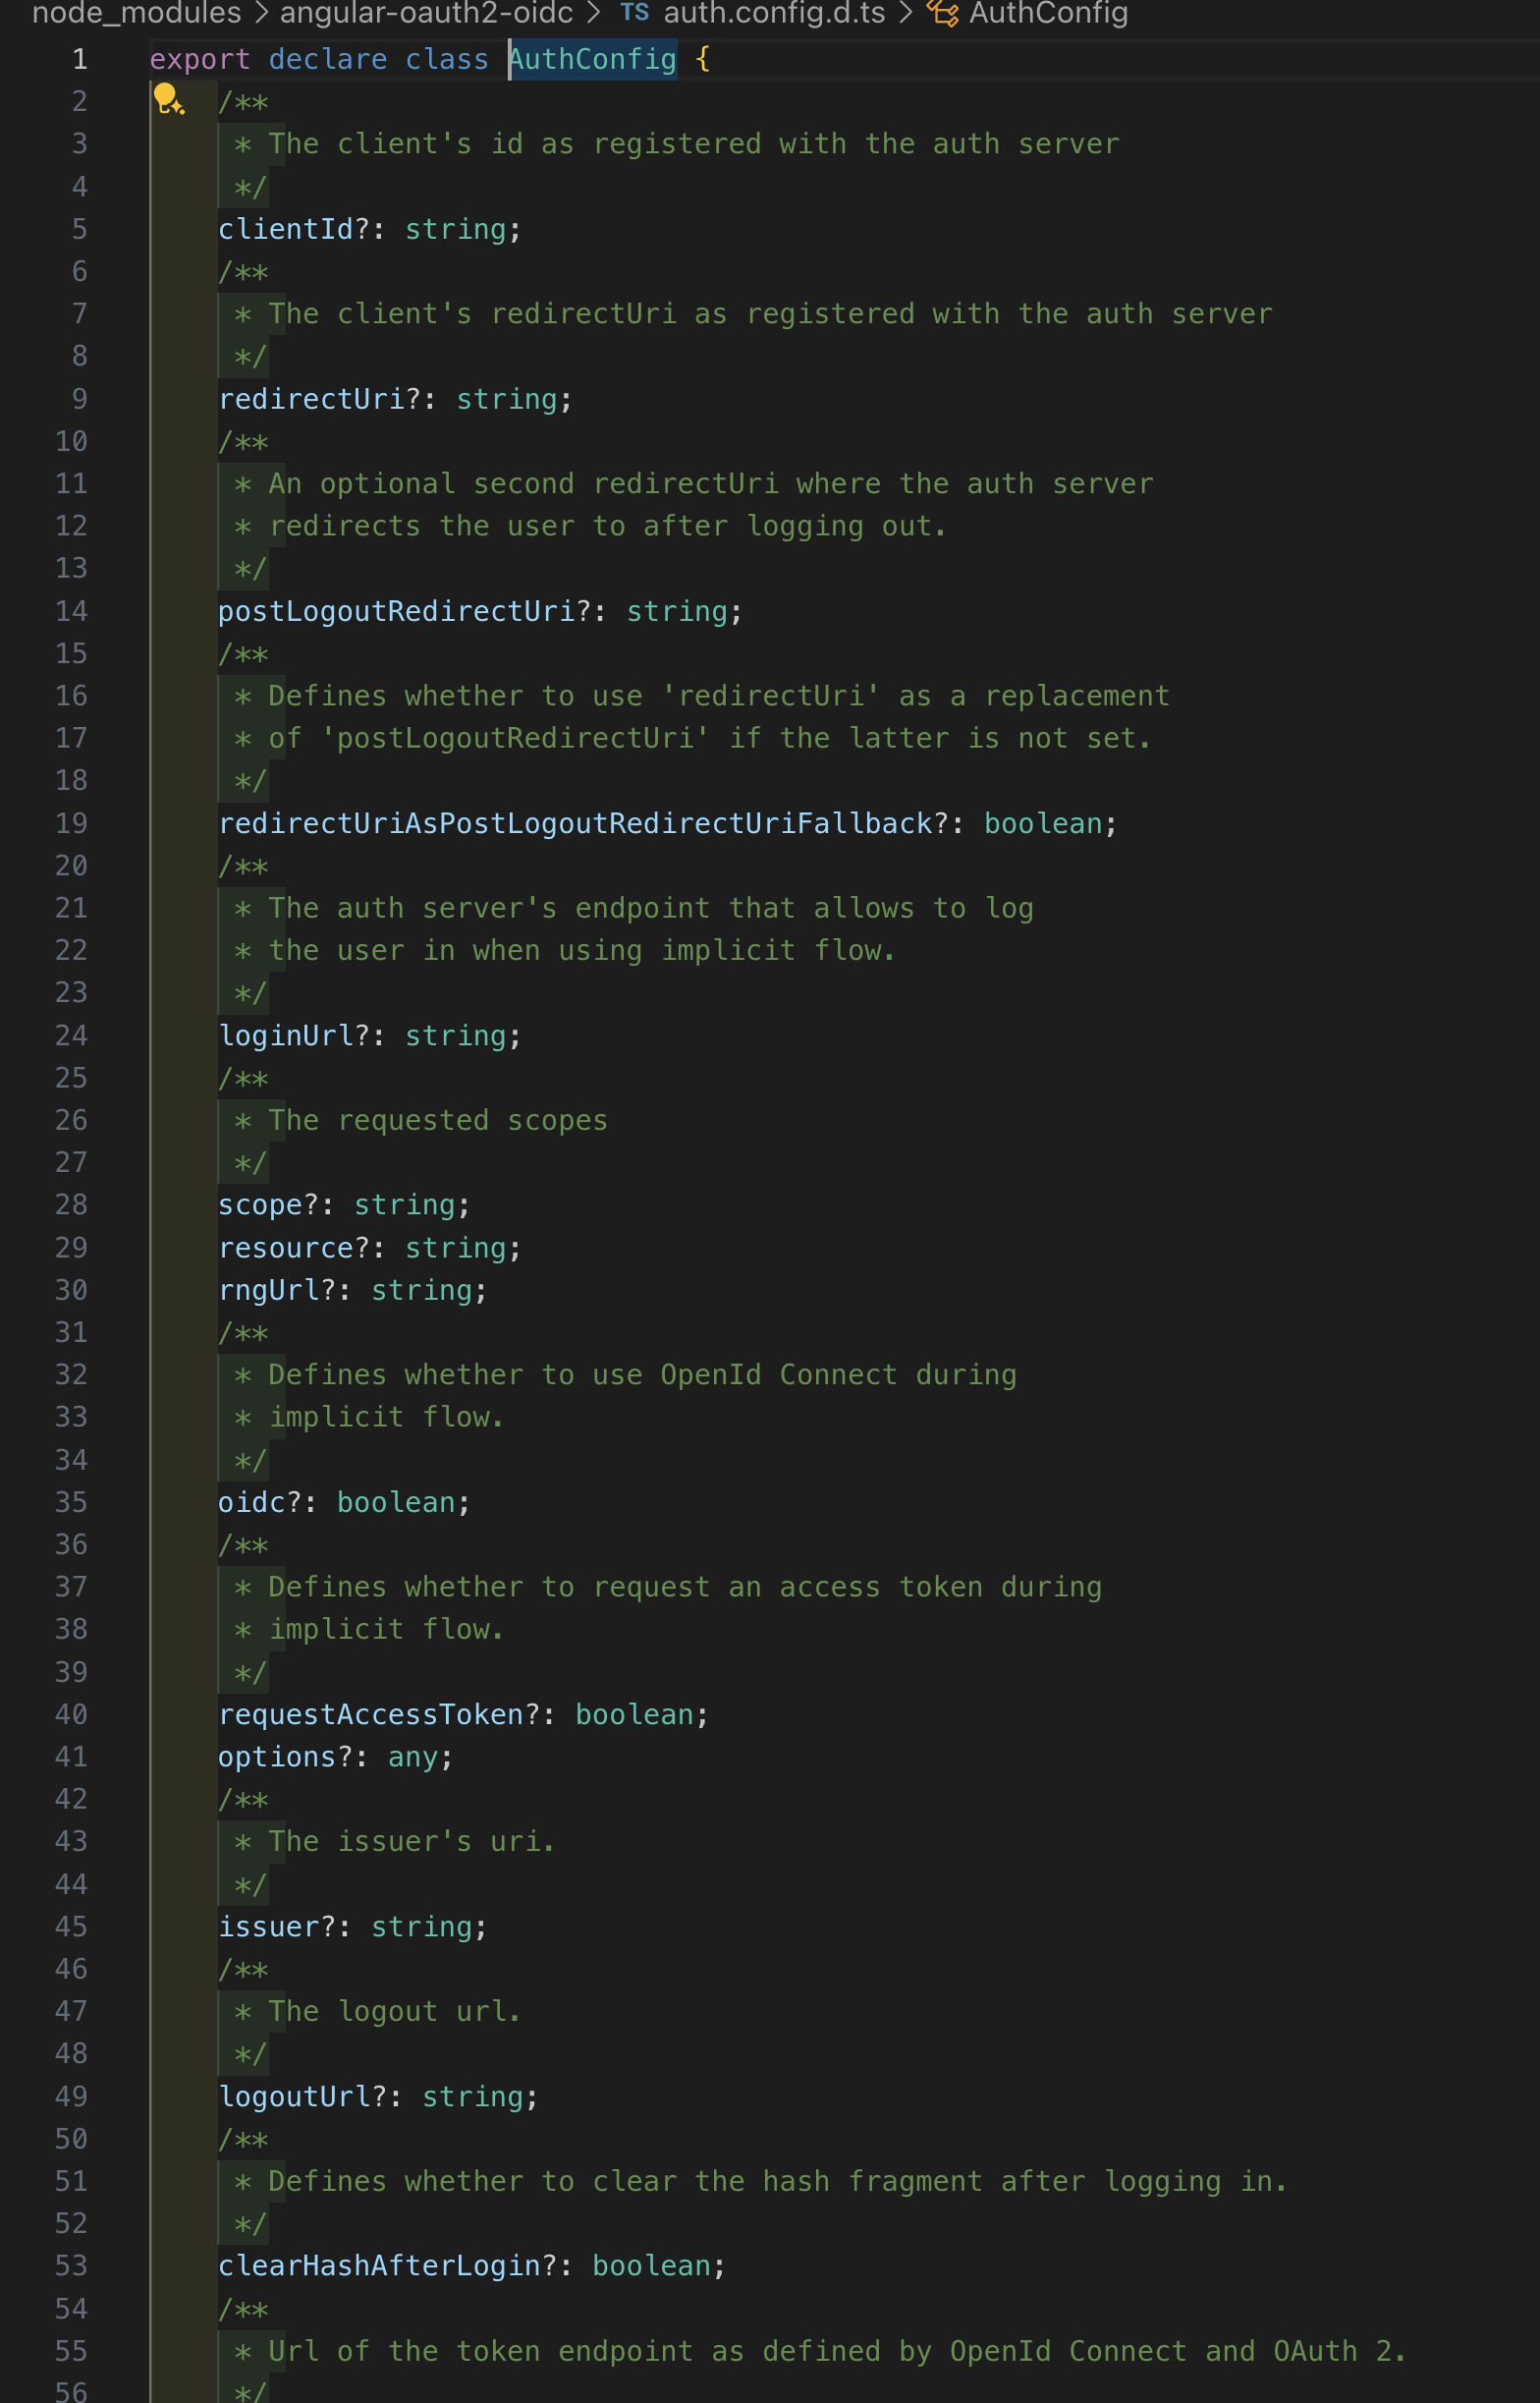Image resolution: width=1540 pixels, height=2403 pixels.
Task: Click postLogoutRedirectUri property name
Action: coord(396,611)
